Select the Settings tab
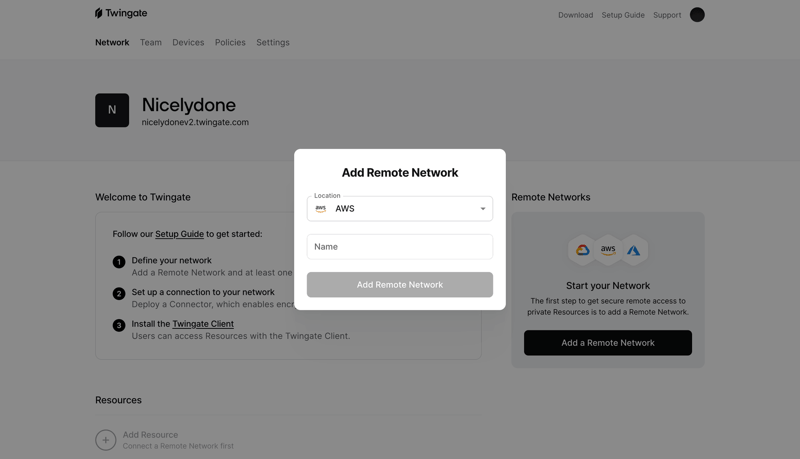This screenshot has width=800, height=459. [x=272, y=42]
